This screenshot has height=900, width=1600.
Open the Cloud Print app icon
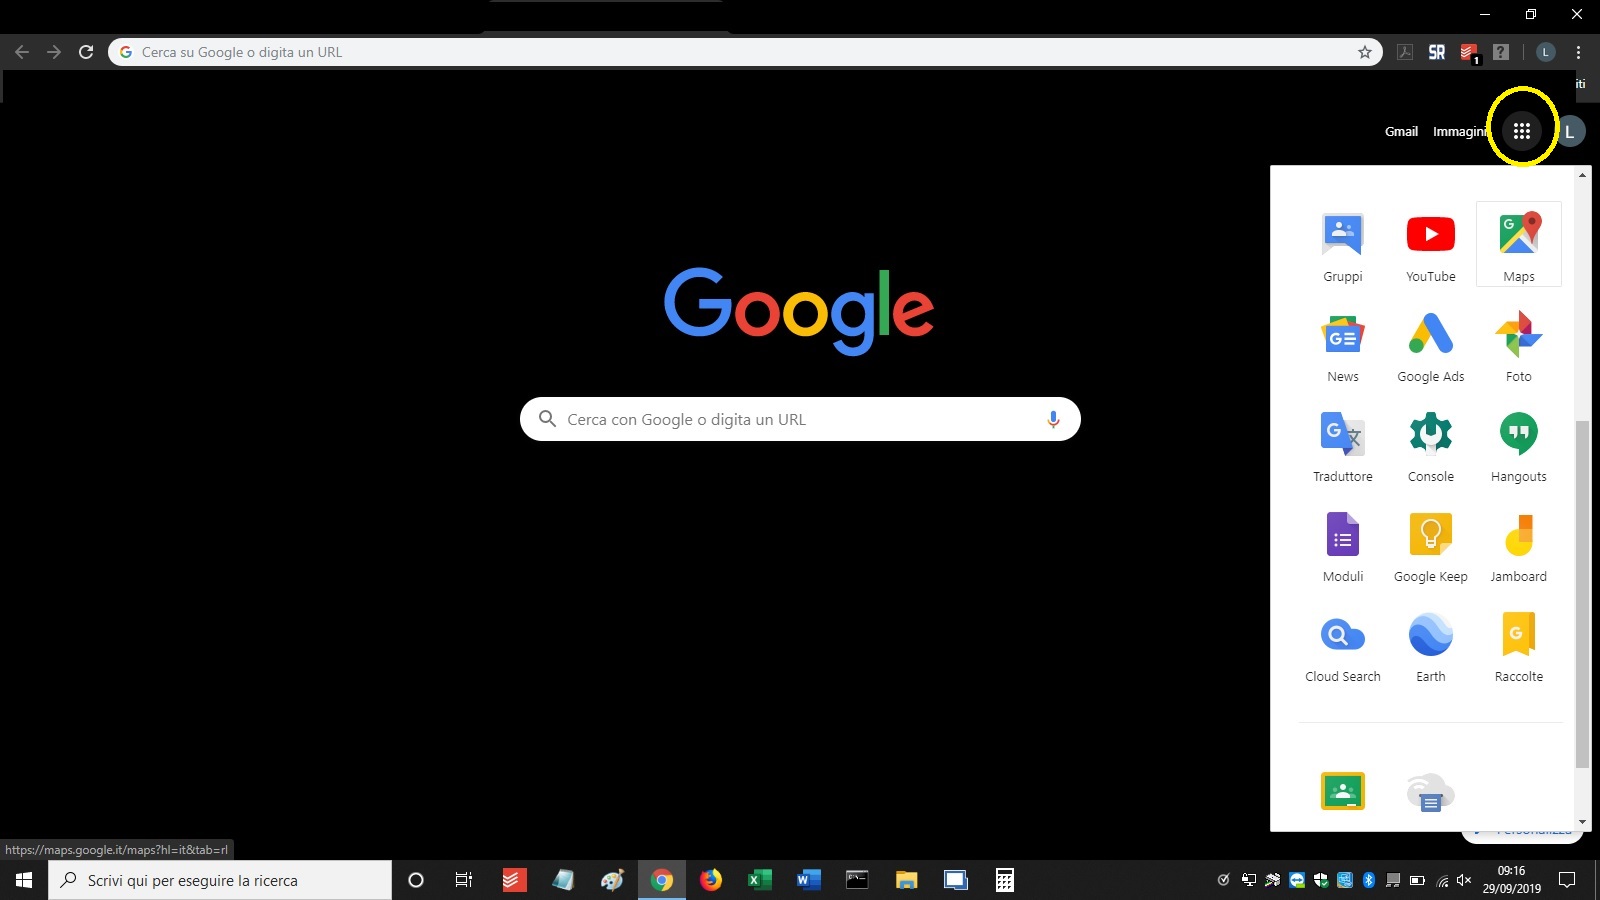[x=1431, y=793]
